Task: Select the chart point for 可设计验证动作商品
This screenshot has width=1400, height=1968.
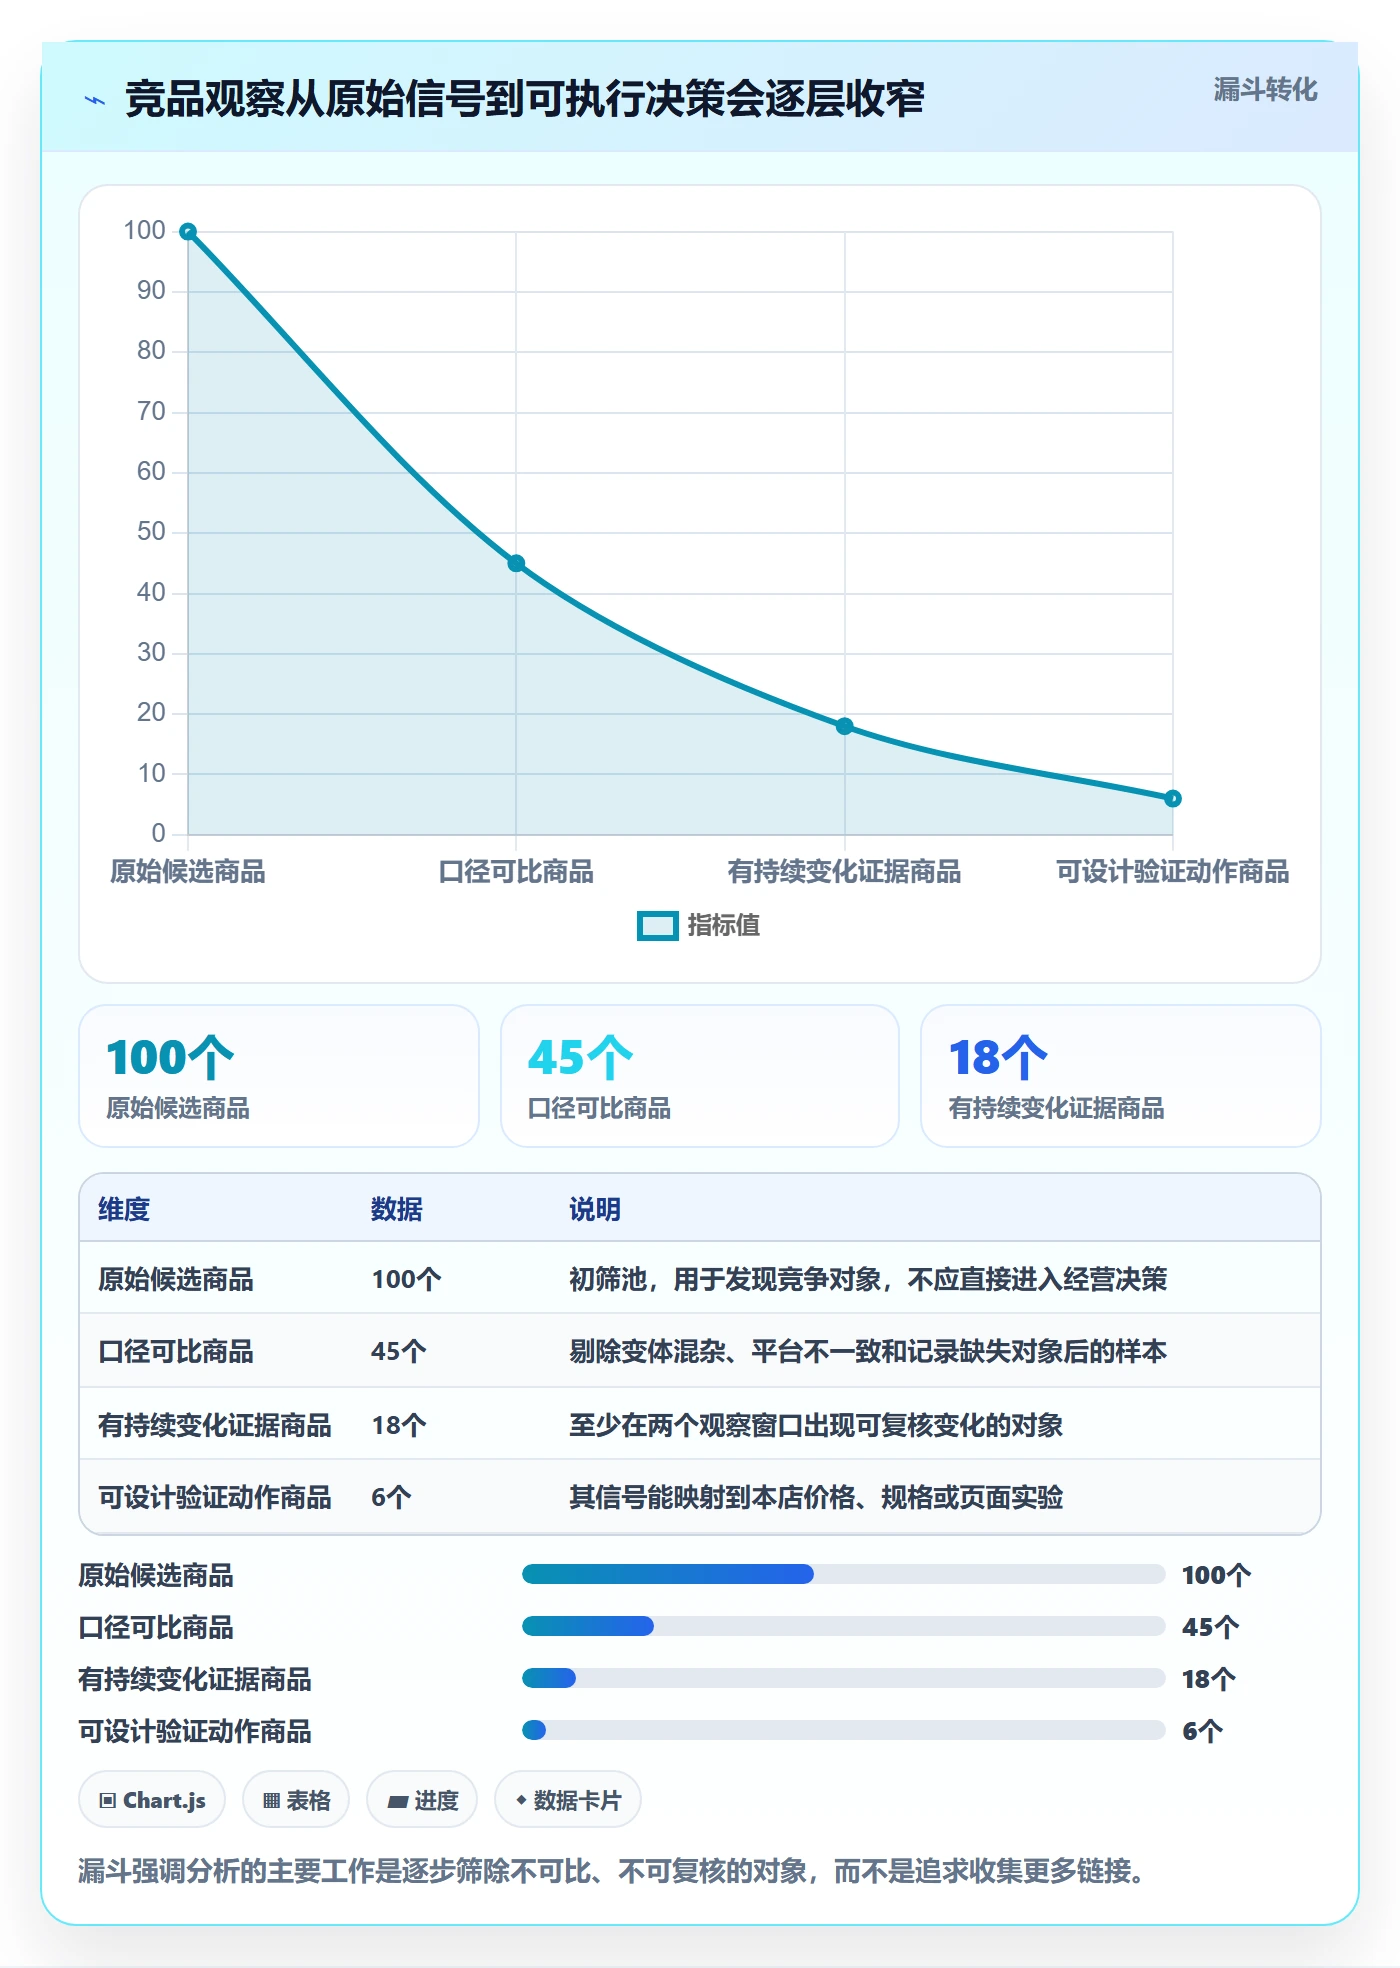Action: pyautogui.click(x=1173, y=798)
